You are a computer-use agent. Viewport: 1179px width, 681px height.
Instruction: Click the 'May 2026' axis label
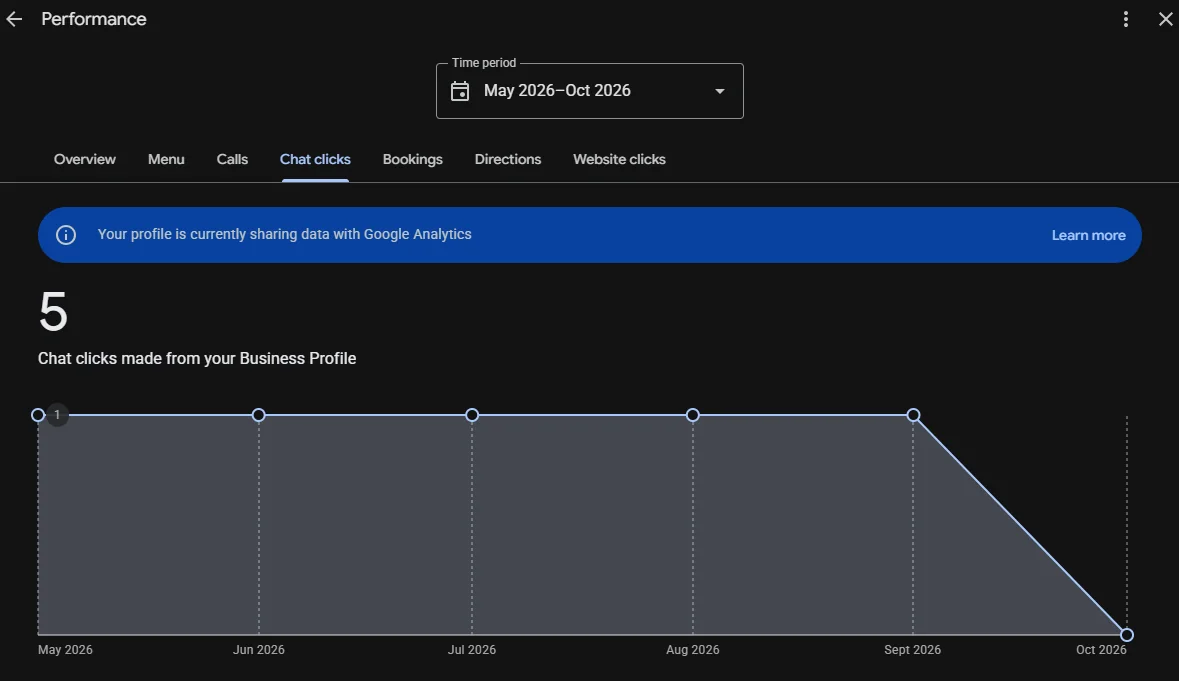(x=65, y=650)
